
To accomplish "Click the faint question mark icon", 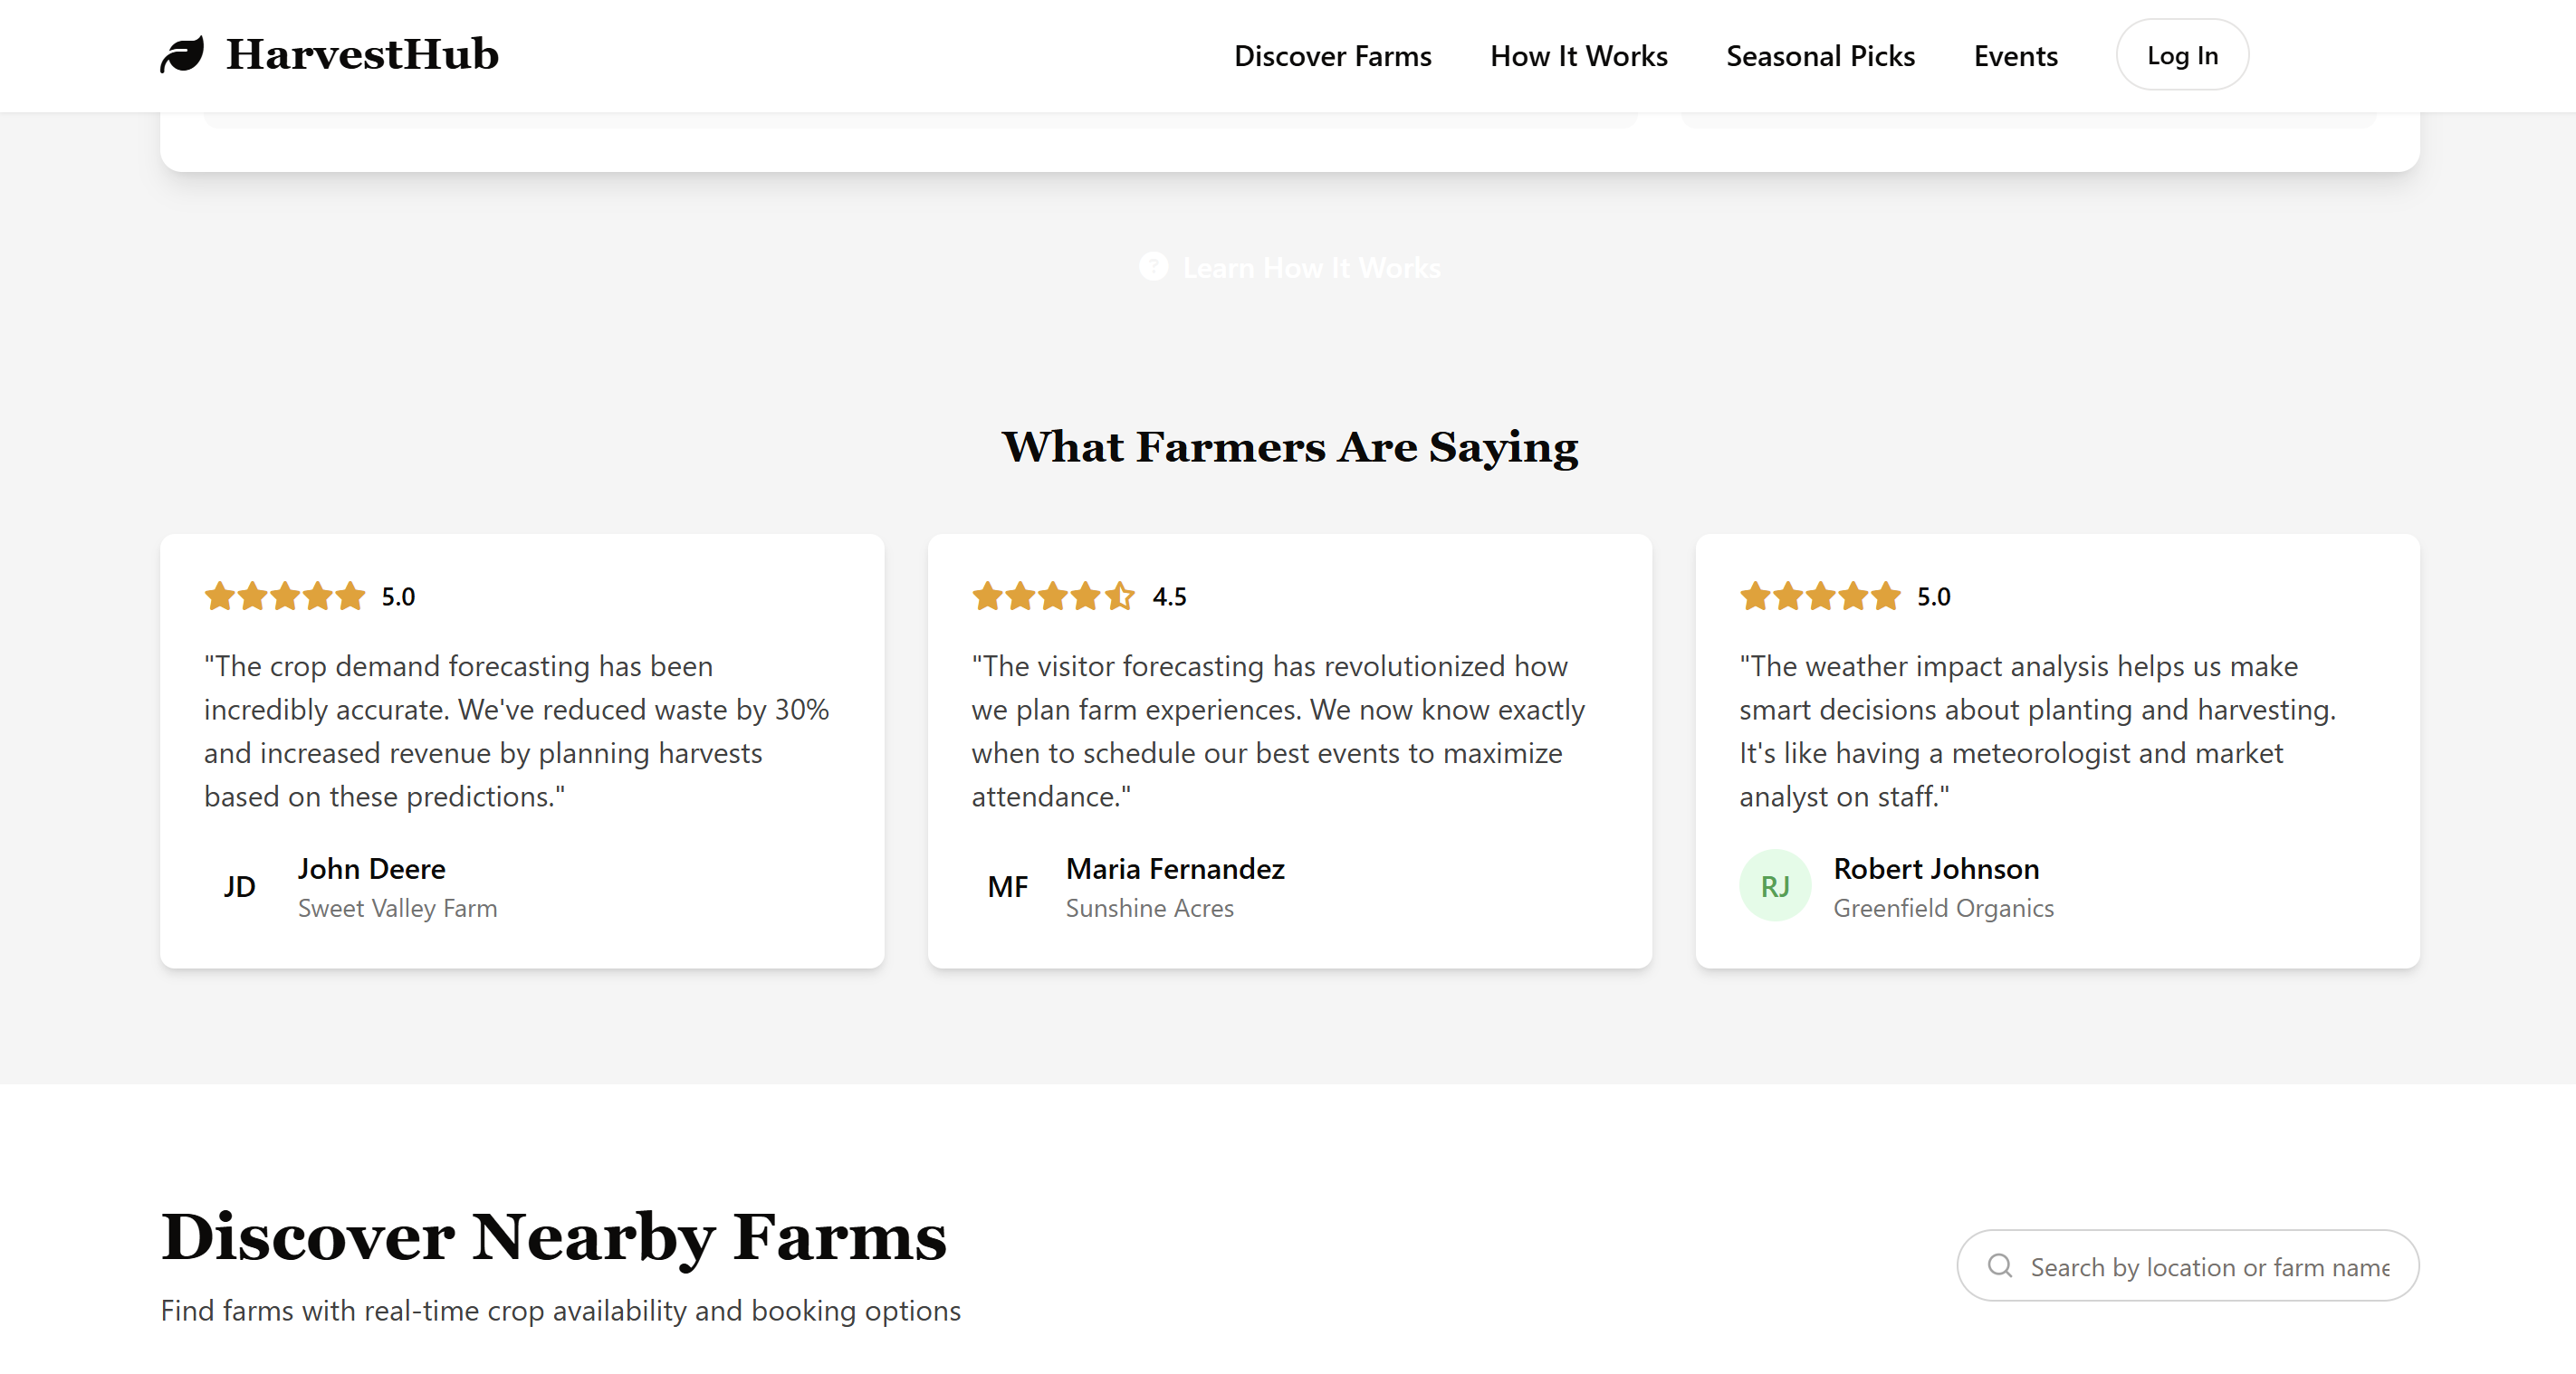I will coord(1153,267).
